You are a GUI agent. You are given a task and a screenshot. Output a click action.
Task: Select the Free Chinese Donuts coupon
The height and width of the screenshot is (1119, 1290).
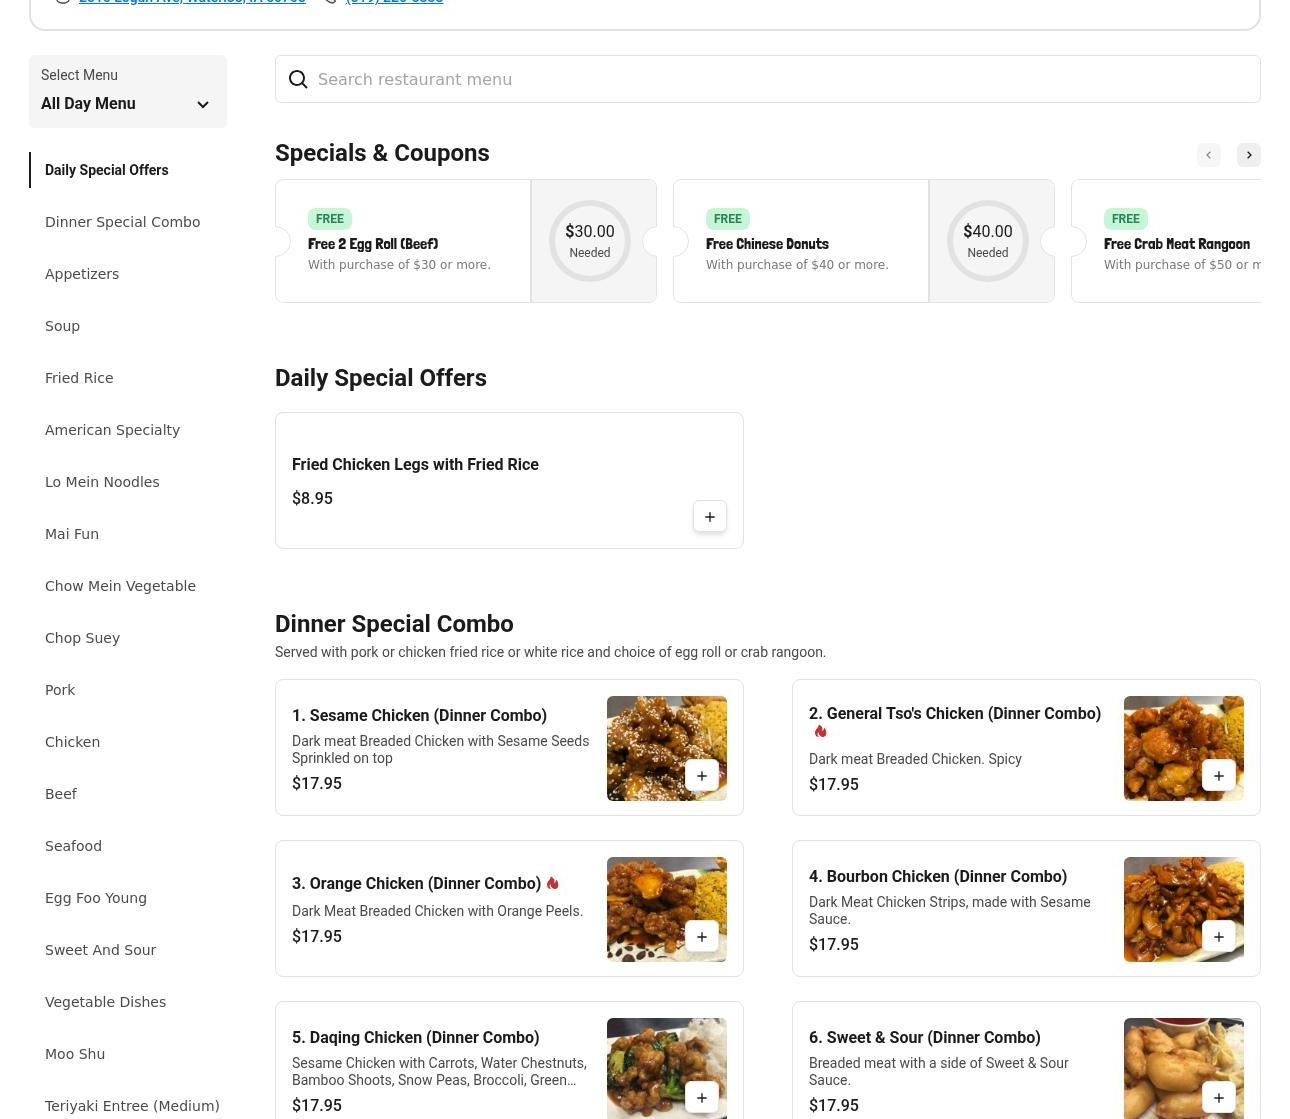[800, 241]
